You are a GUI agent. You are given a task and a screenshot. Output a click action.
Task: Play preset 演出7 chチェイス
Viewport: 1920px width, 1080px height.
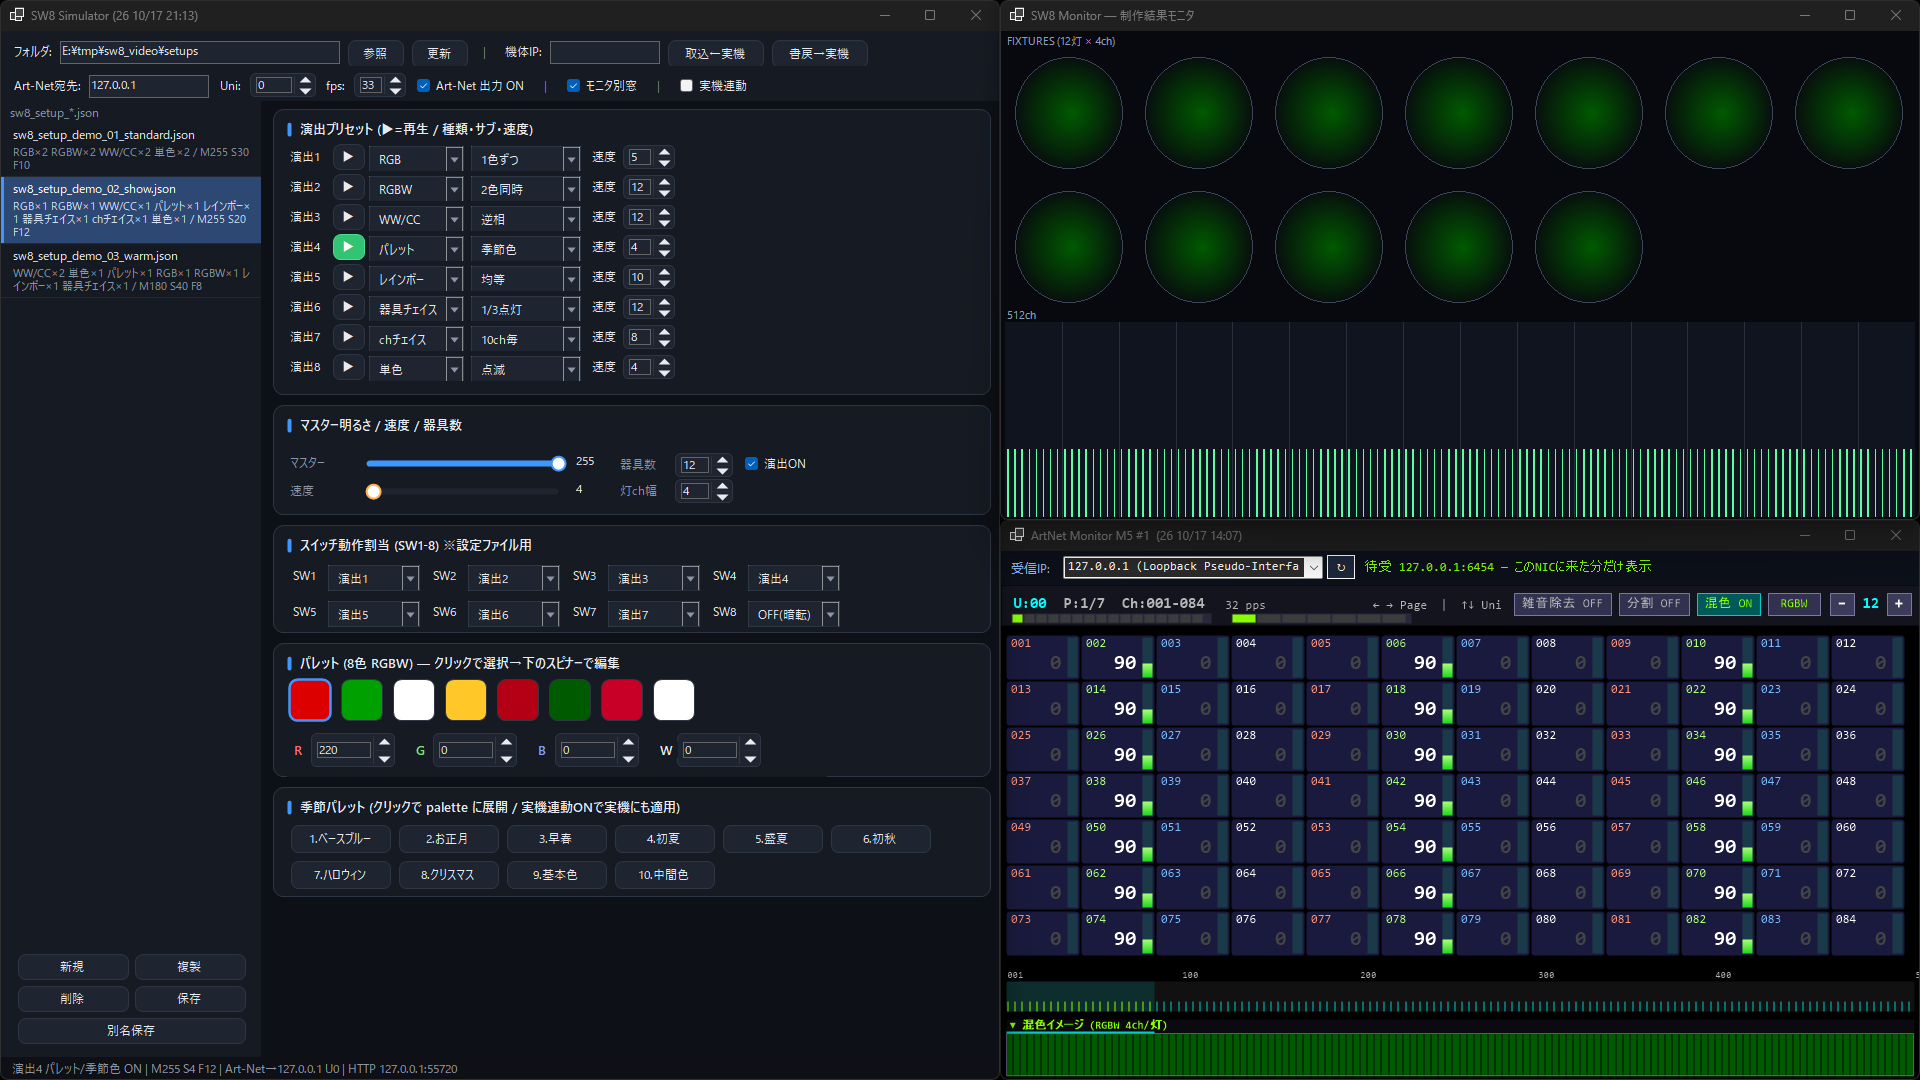[x=347, y=337]
